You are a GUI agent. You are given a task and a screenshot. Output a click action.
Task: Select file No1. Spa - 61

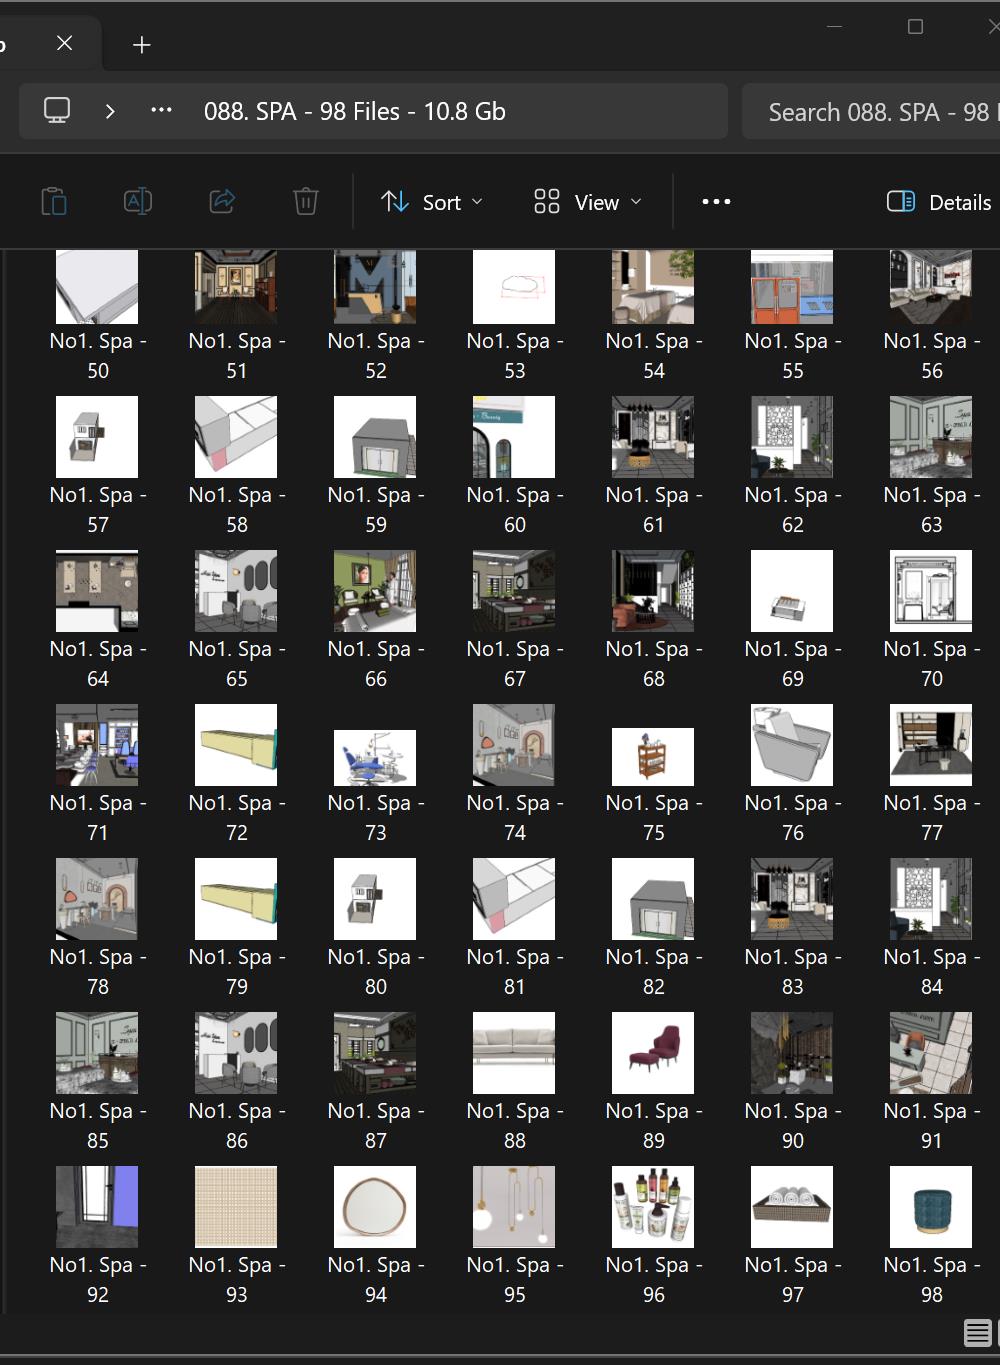[x=653, y=467]
